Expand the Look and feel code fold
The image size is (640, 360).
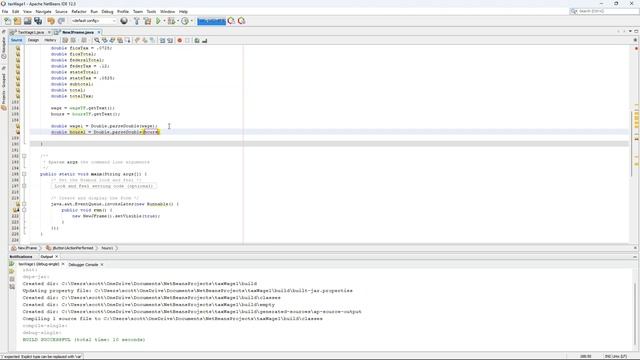(x=24, y=186)
